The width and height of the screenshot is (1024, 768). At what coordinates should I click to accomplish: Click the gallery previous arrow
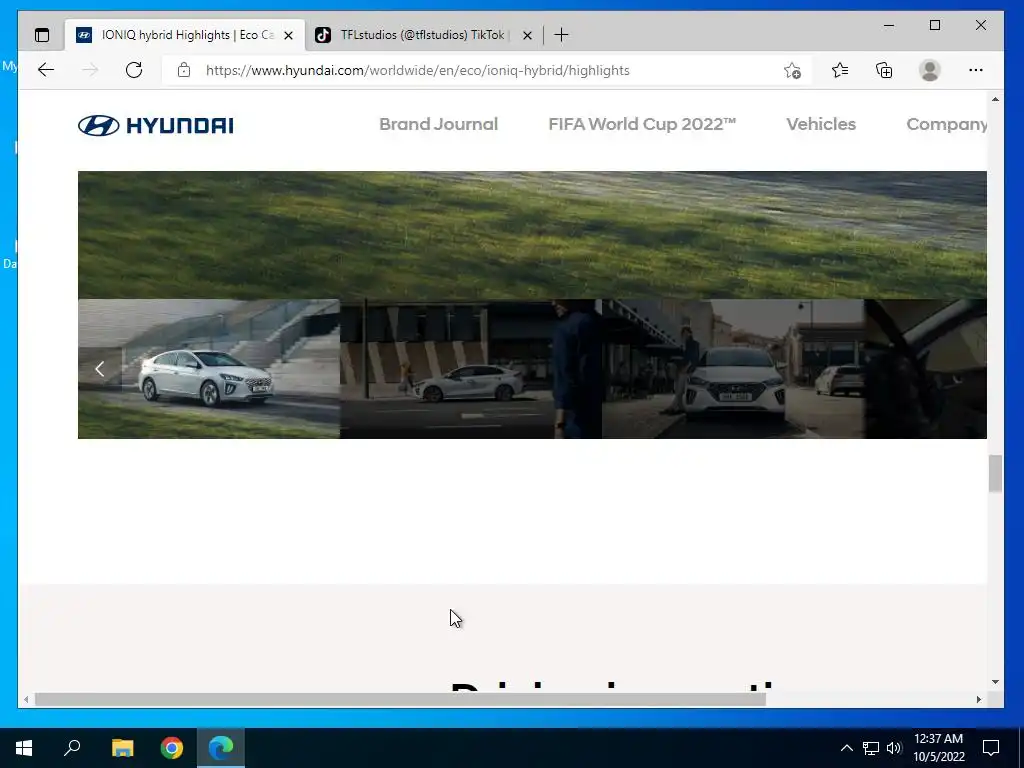point(100,369)
